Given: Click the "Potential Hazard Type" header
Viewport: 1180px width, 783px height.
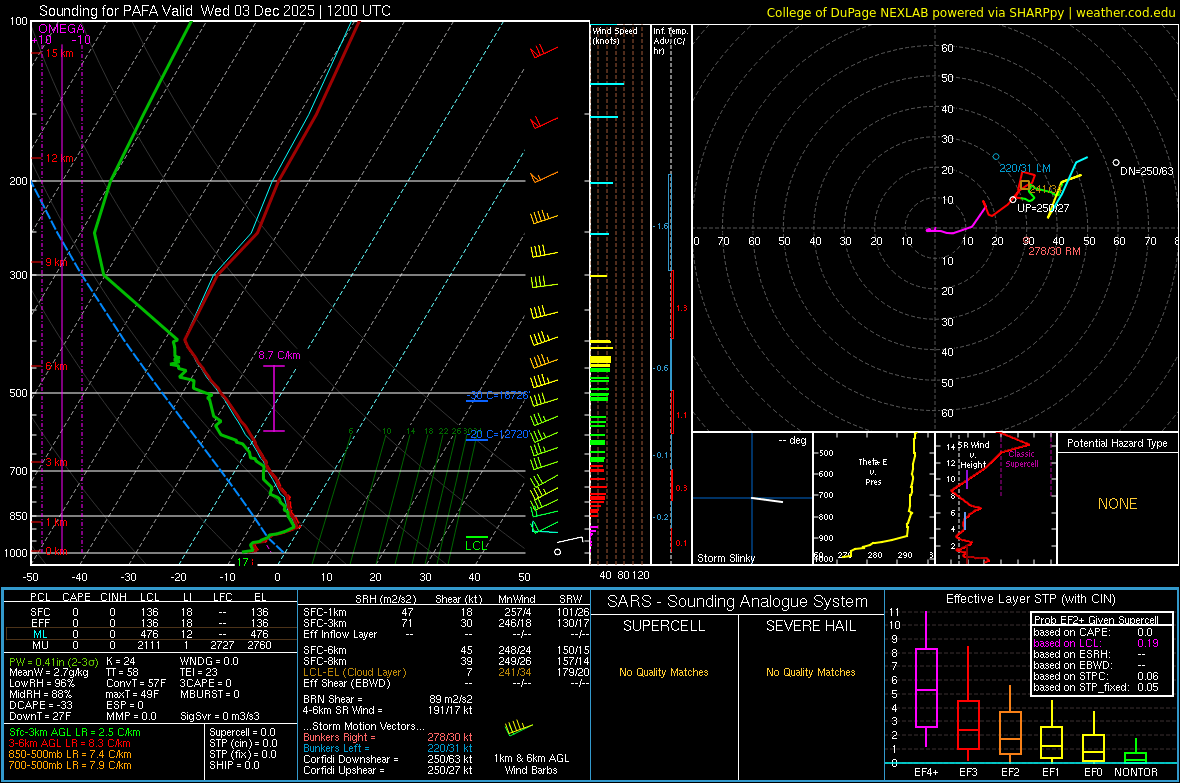Looking at the screenshot, I should tap(1117, 443).
